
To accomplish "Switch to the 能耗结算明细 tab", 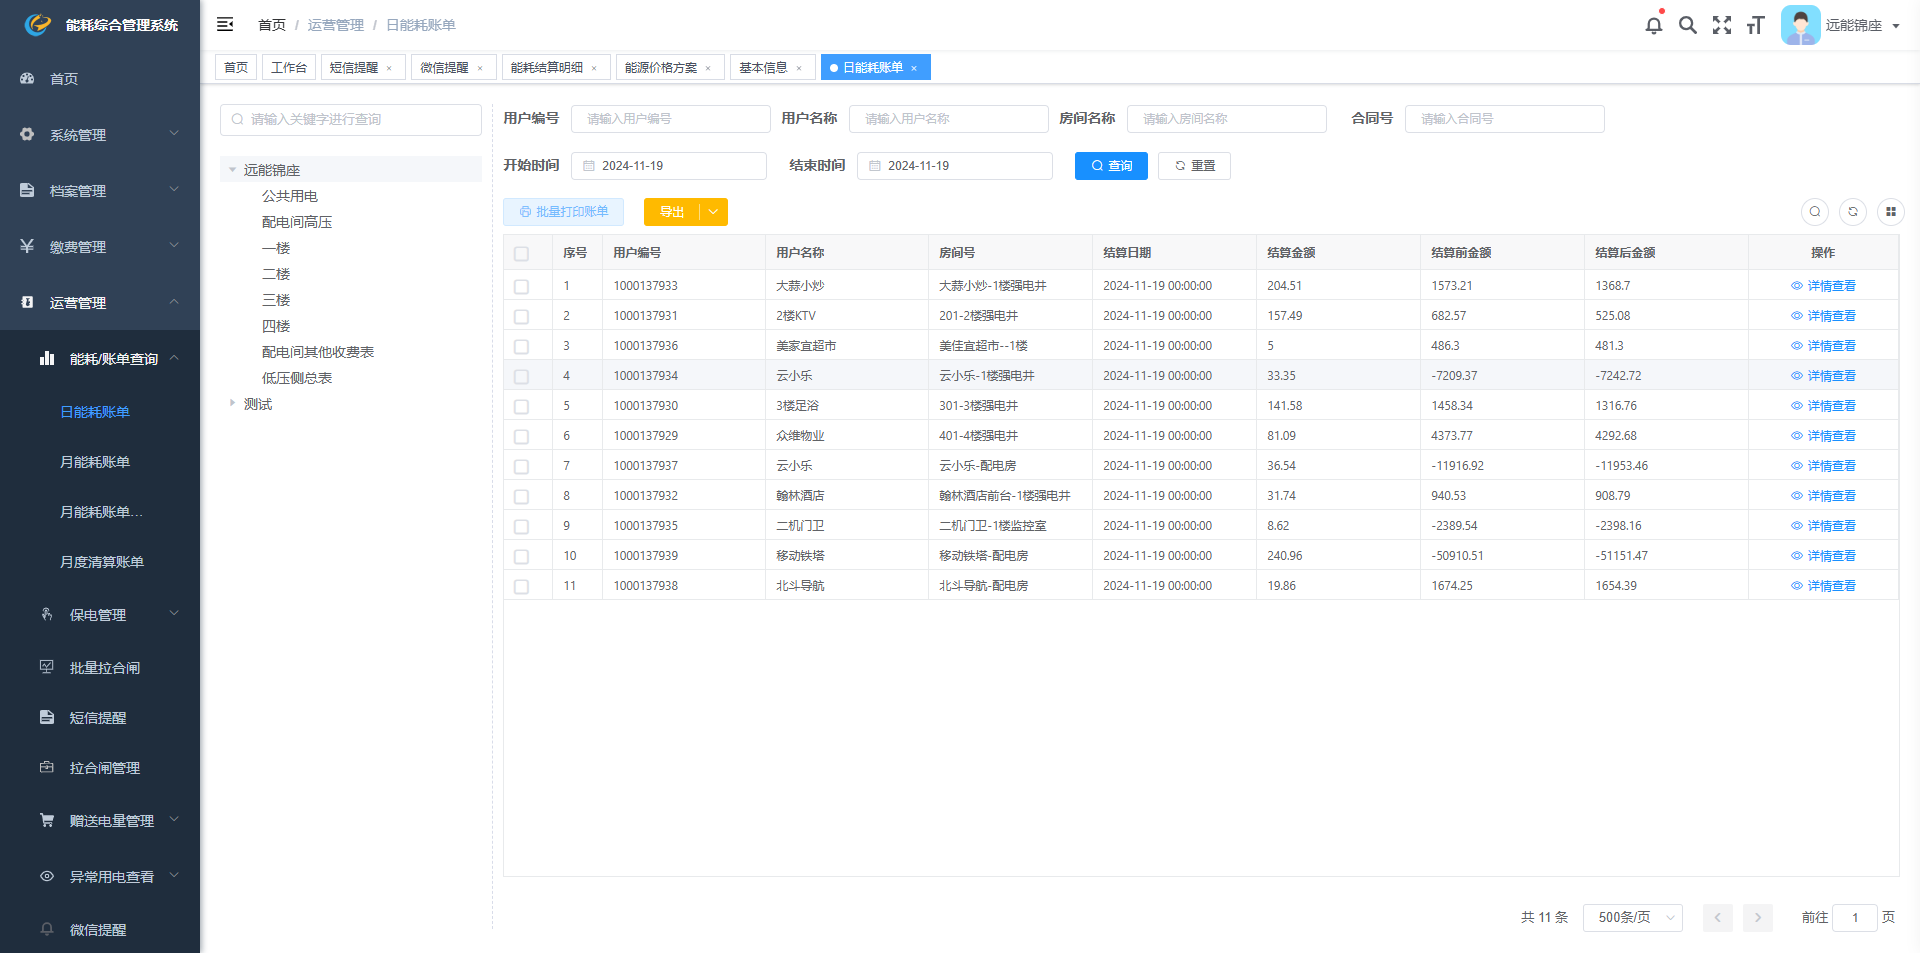I will click(x=547, y=68).
